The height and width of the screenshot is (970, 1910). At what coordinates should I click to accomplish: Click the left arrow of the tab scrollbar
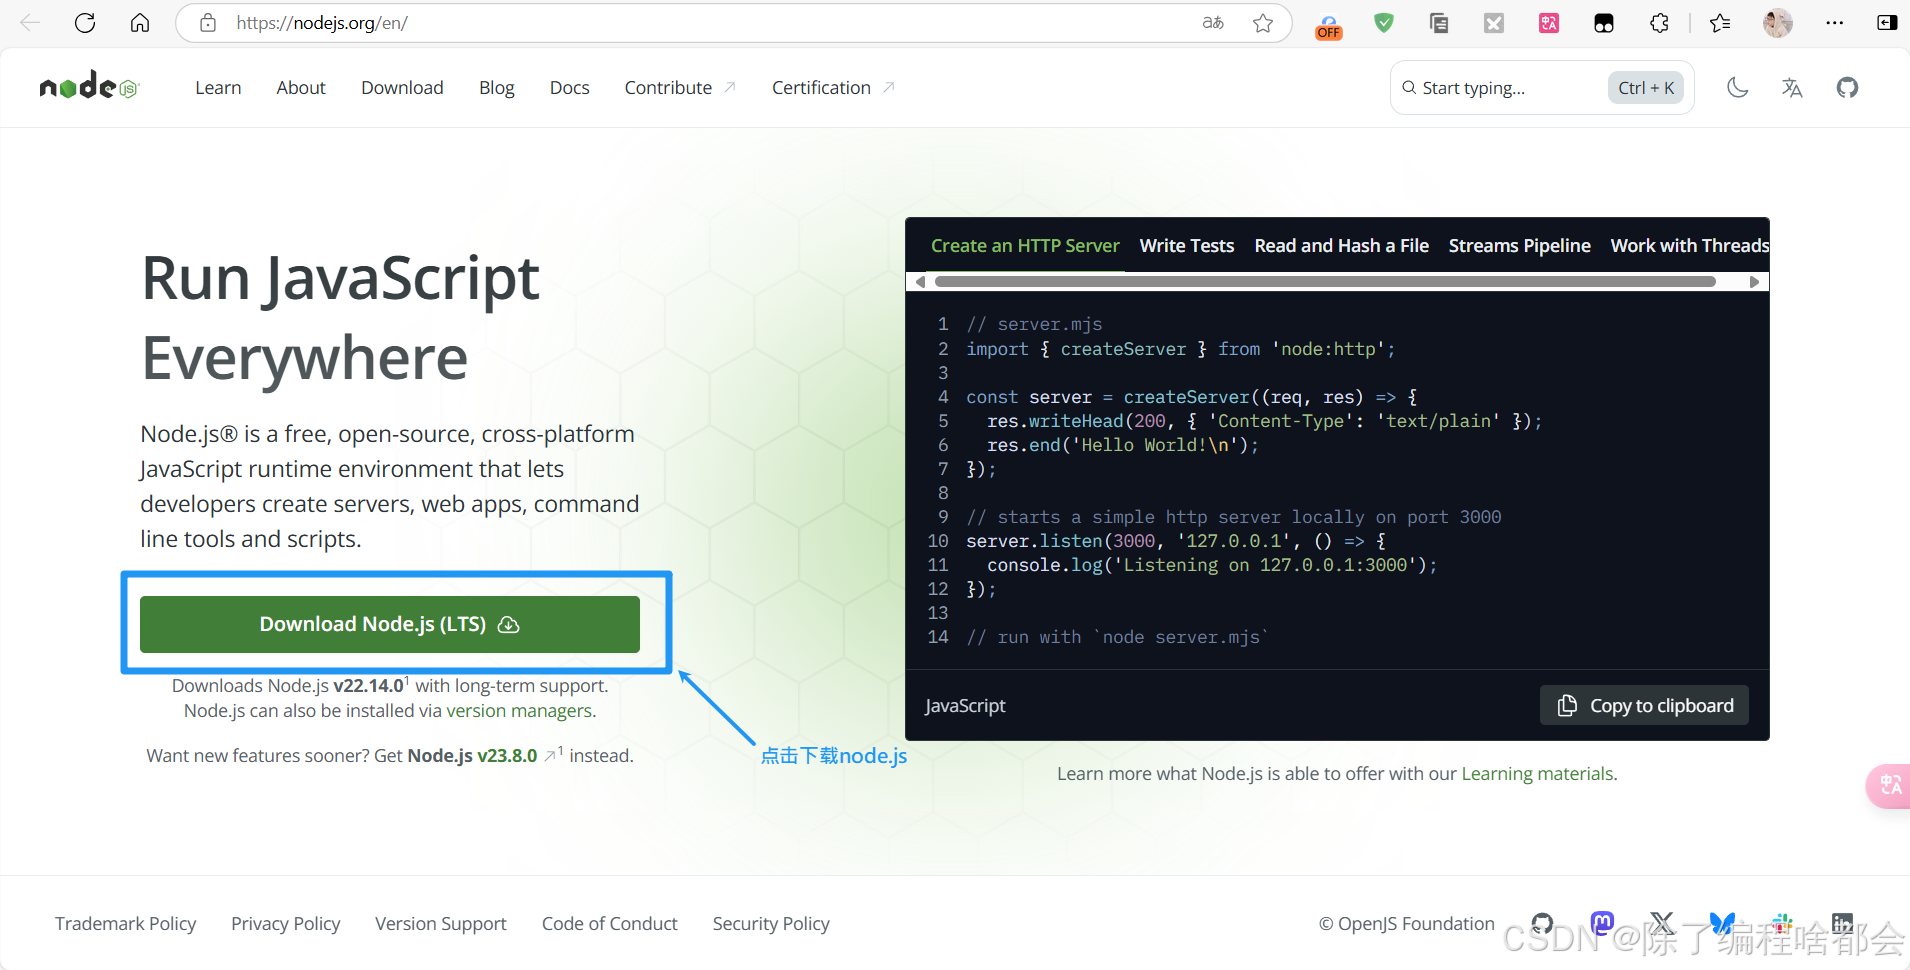click(919, 282)
